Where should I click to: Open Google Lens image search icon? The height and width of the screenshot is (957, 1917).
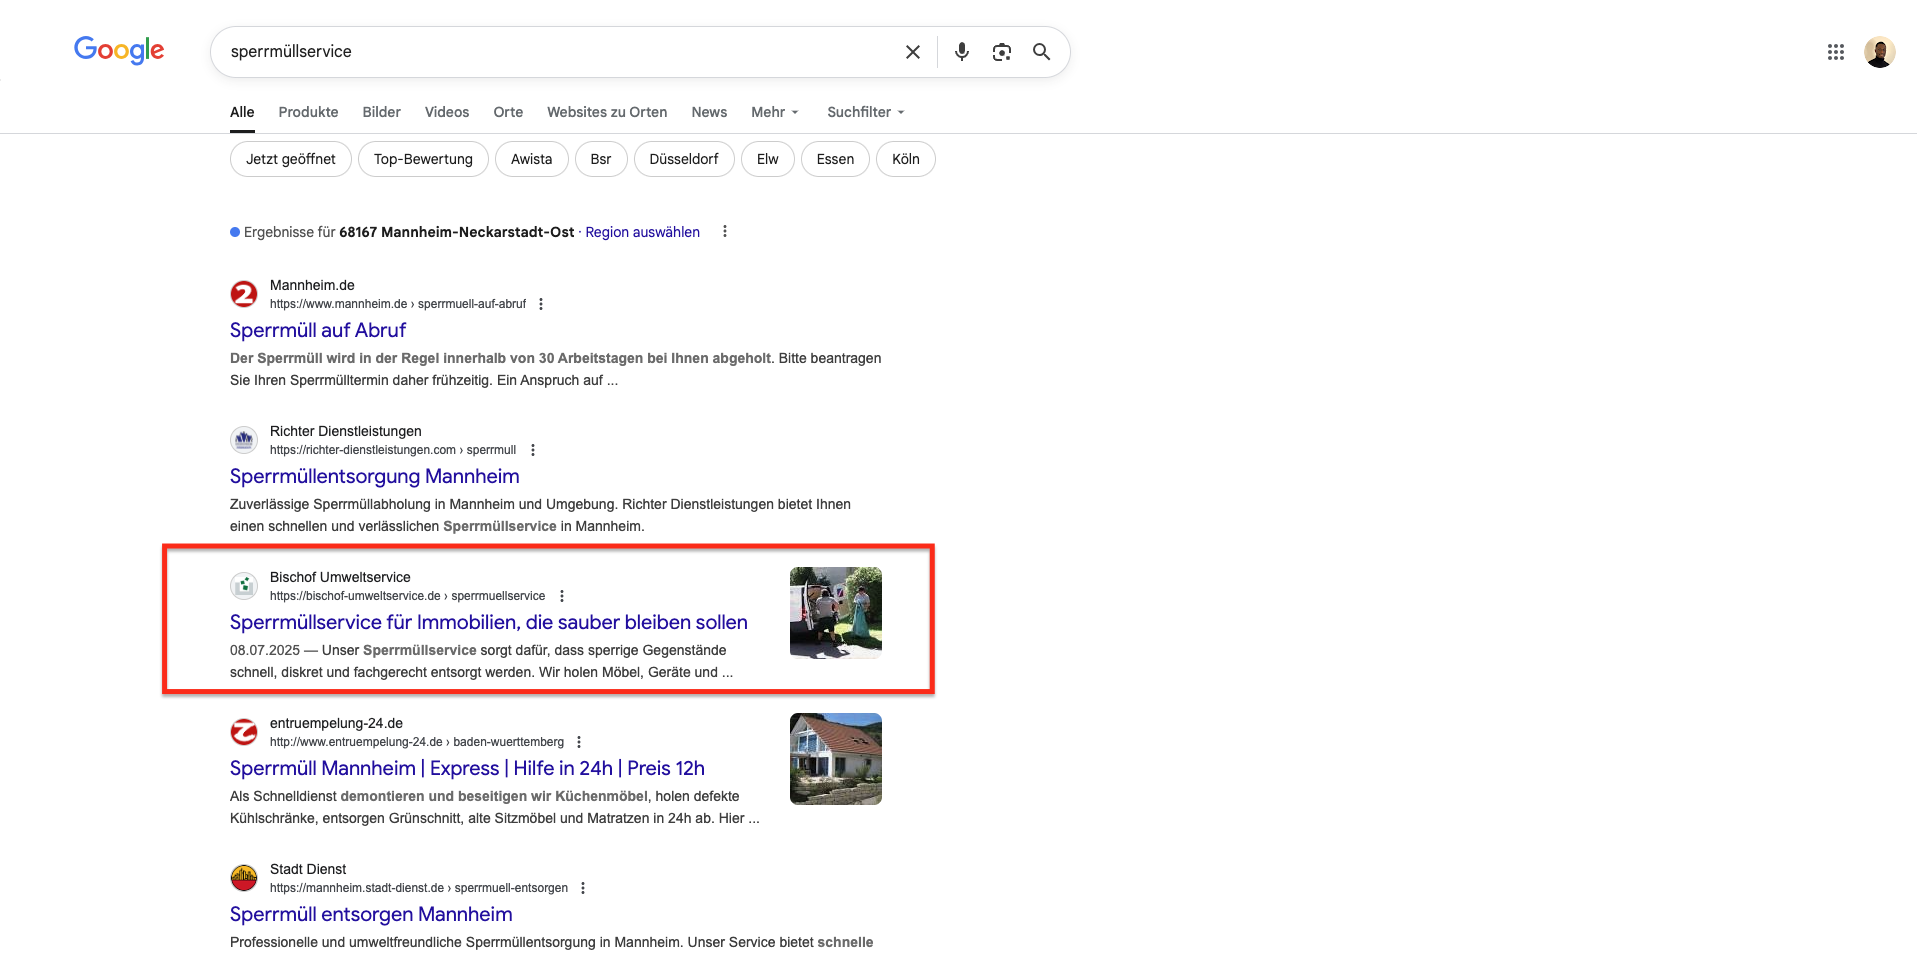tap(1001, 52)
